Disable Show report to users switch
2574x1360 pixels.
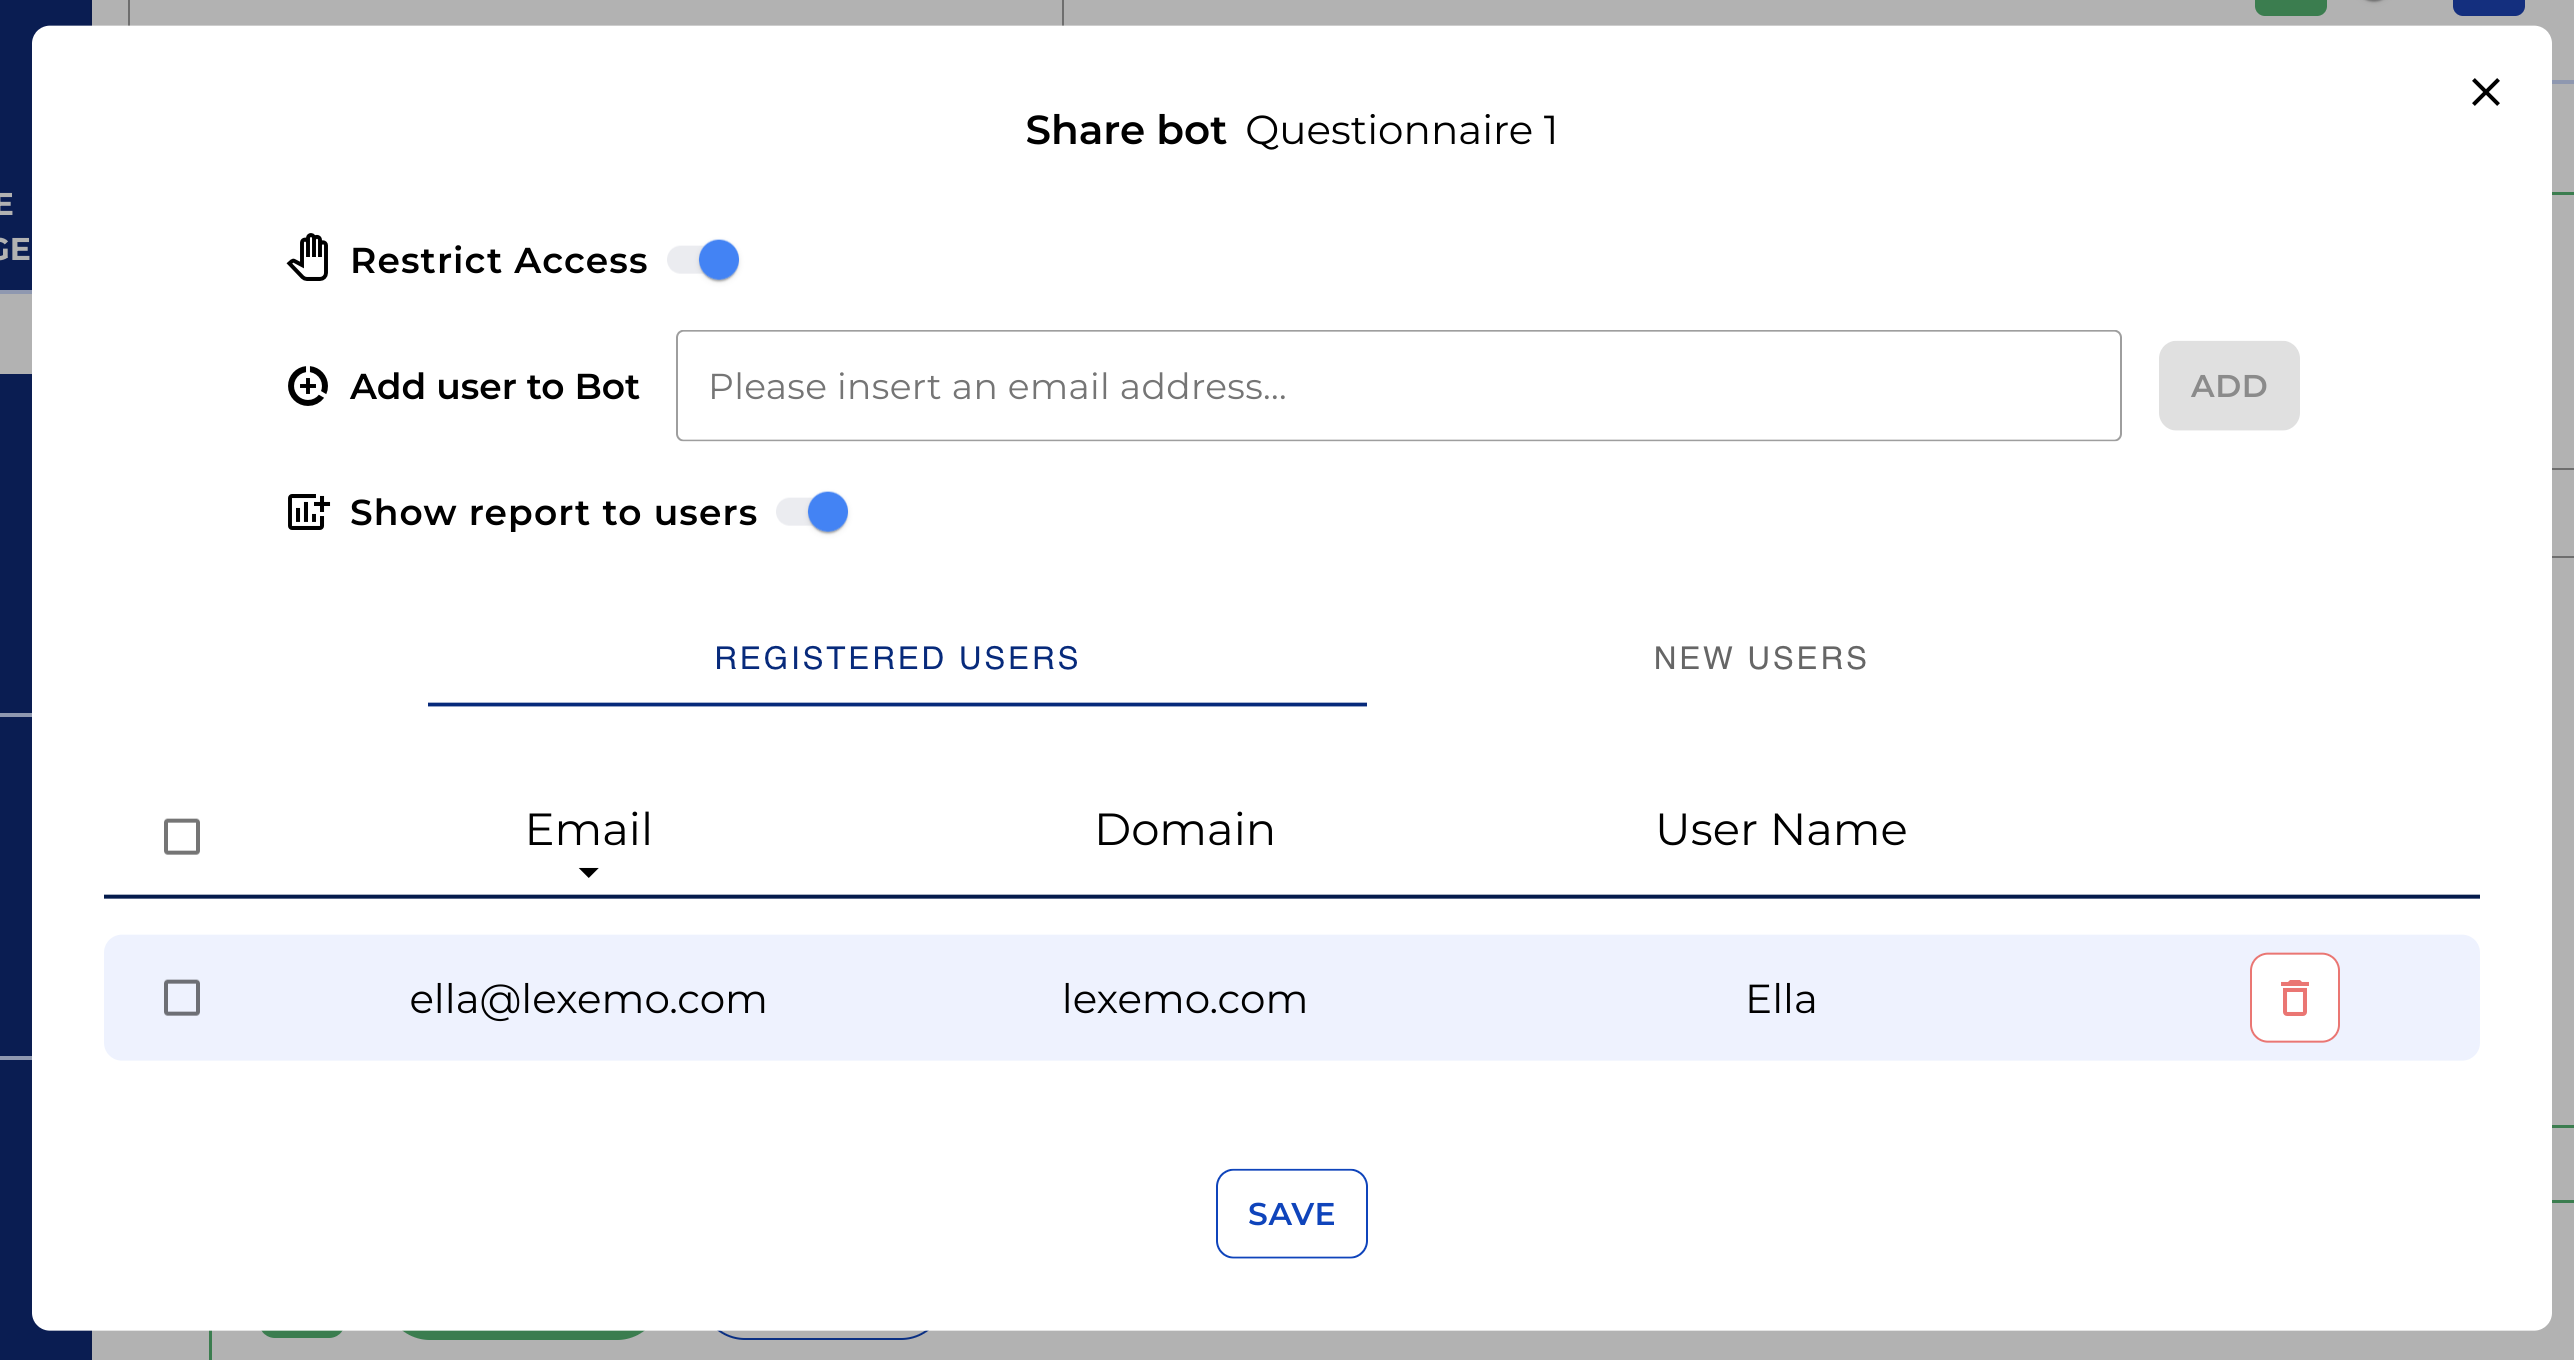click(814, 512)
